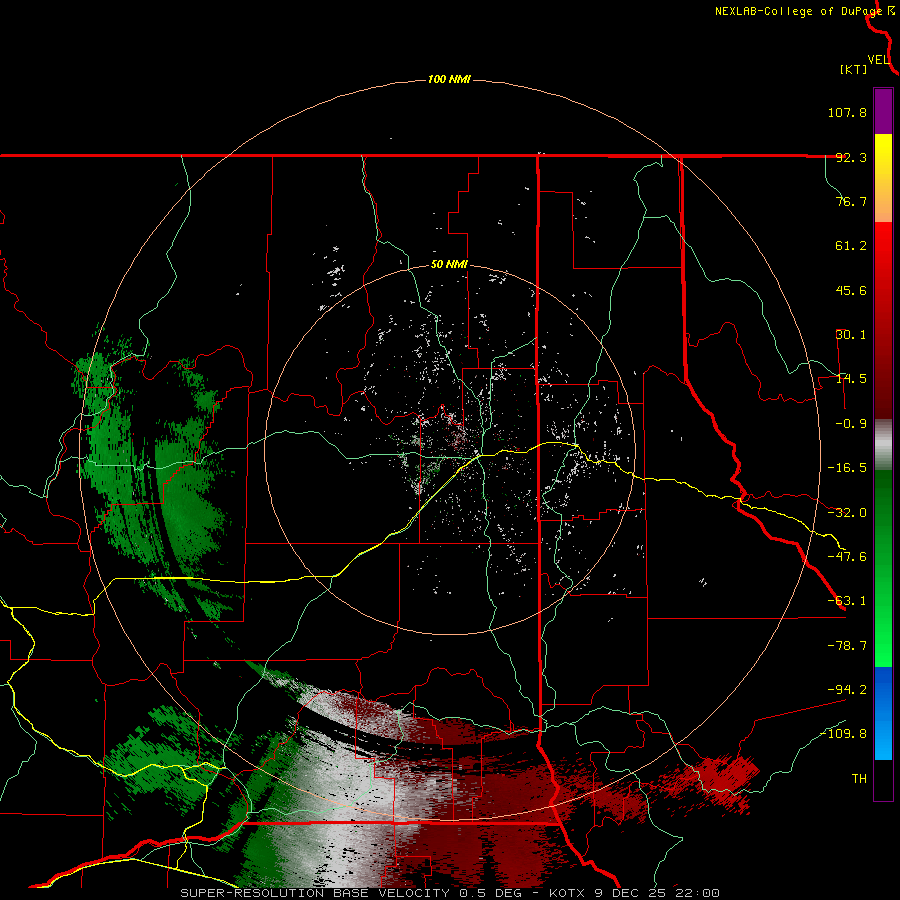Select the purple segment of the color bar
Screen dimensions: 900x900
point(883,111)
